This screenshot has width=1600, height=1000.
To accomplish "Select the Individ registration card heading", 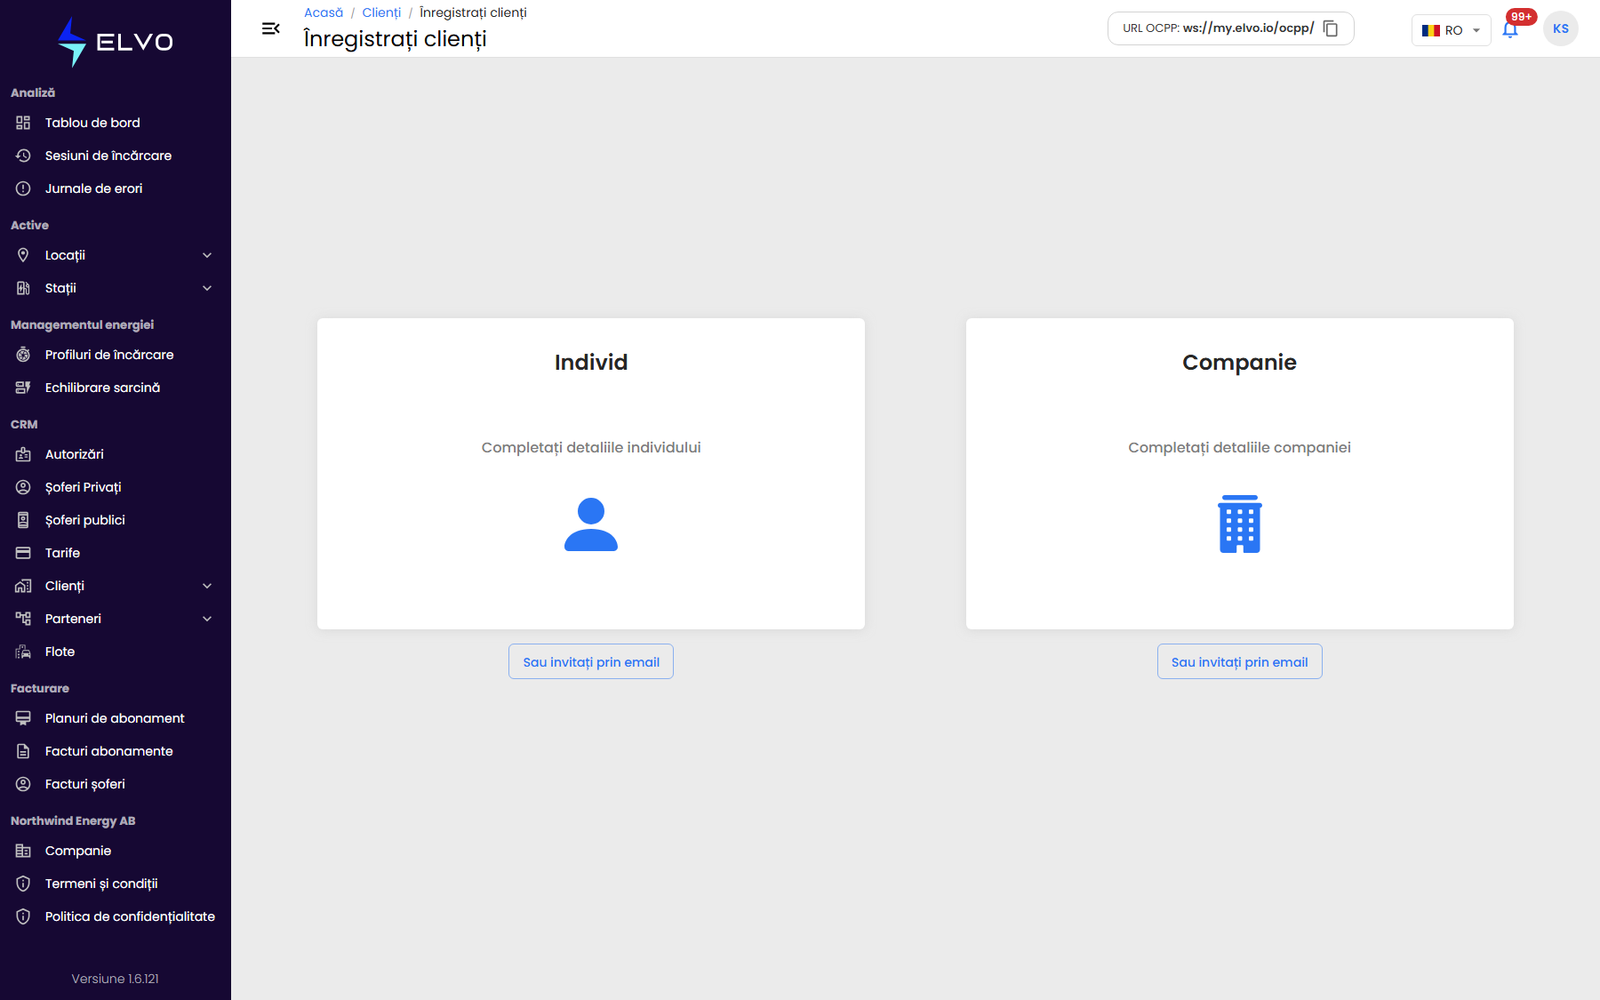I will tap(591, 362).
